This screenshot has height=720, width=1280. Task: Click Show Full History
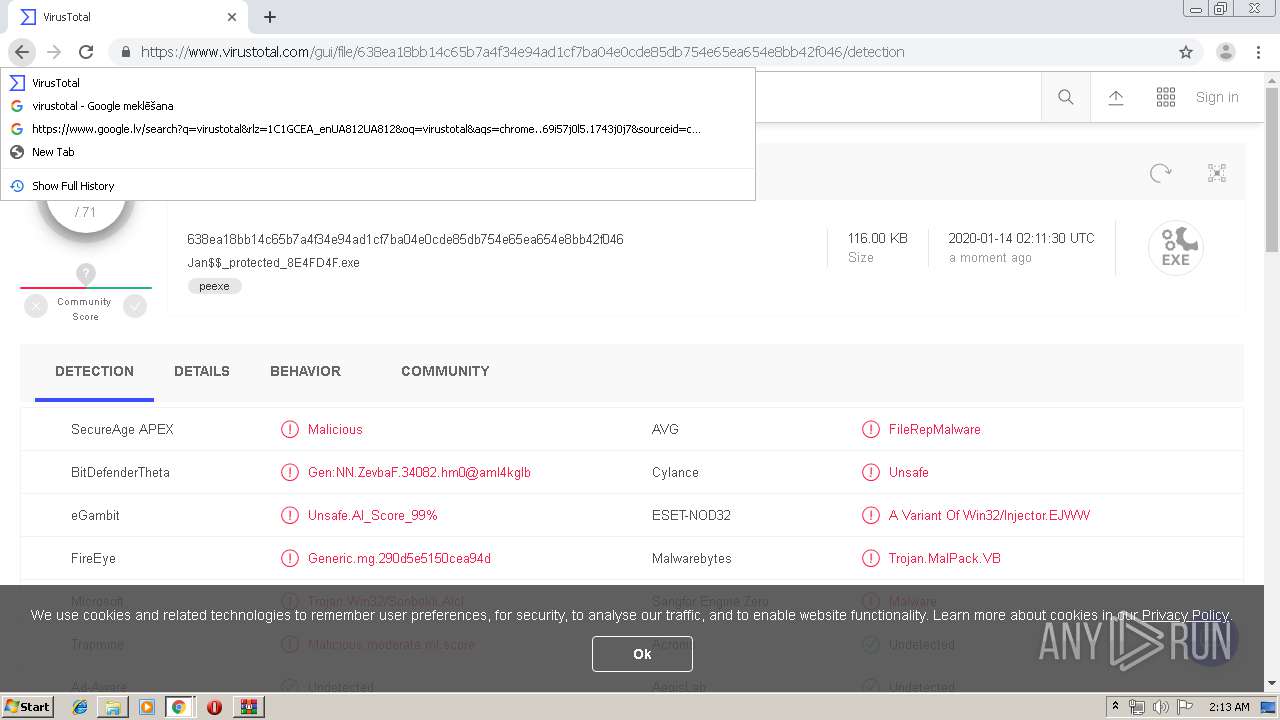pyautogui.click(x=378, y=186)
